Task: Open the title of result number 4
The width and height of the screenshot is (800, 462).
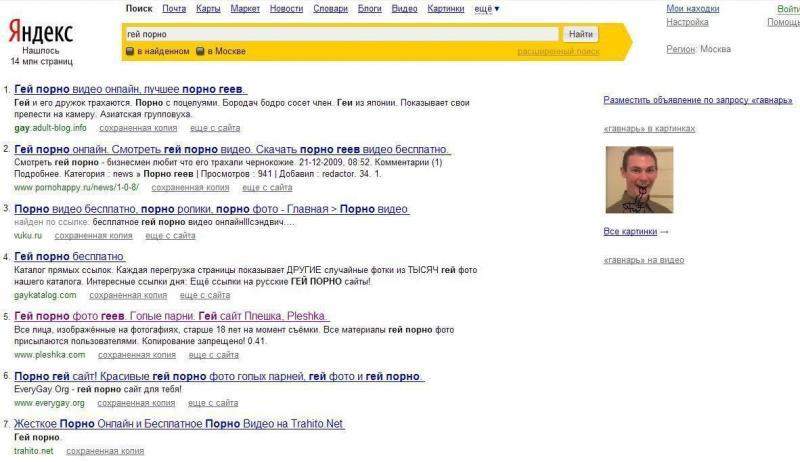Action: pos(69,256)
